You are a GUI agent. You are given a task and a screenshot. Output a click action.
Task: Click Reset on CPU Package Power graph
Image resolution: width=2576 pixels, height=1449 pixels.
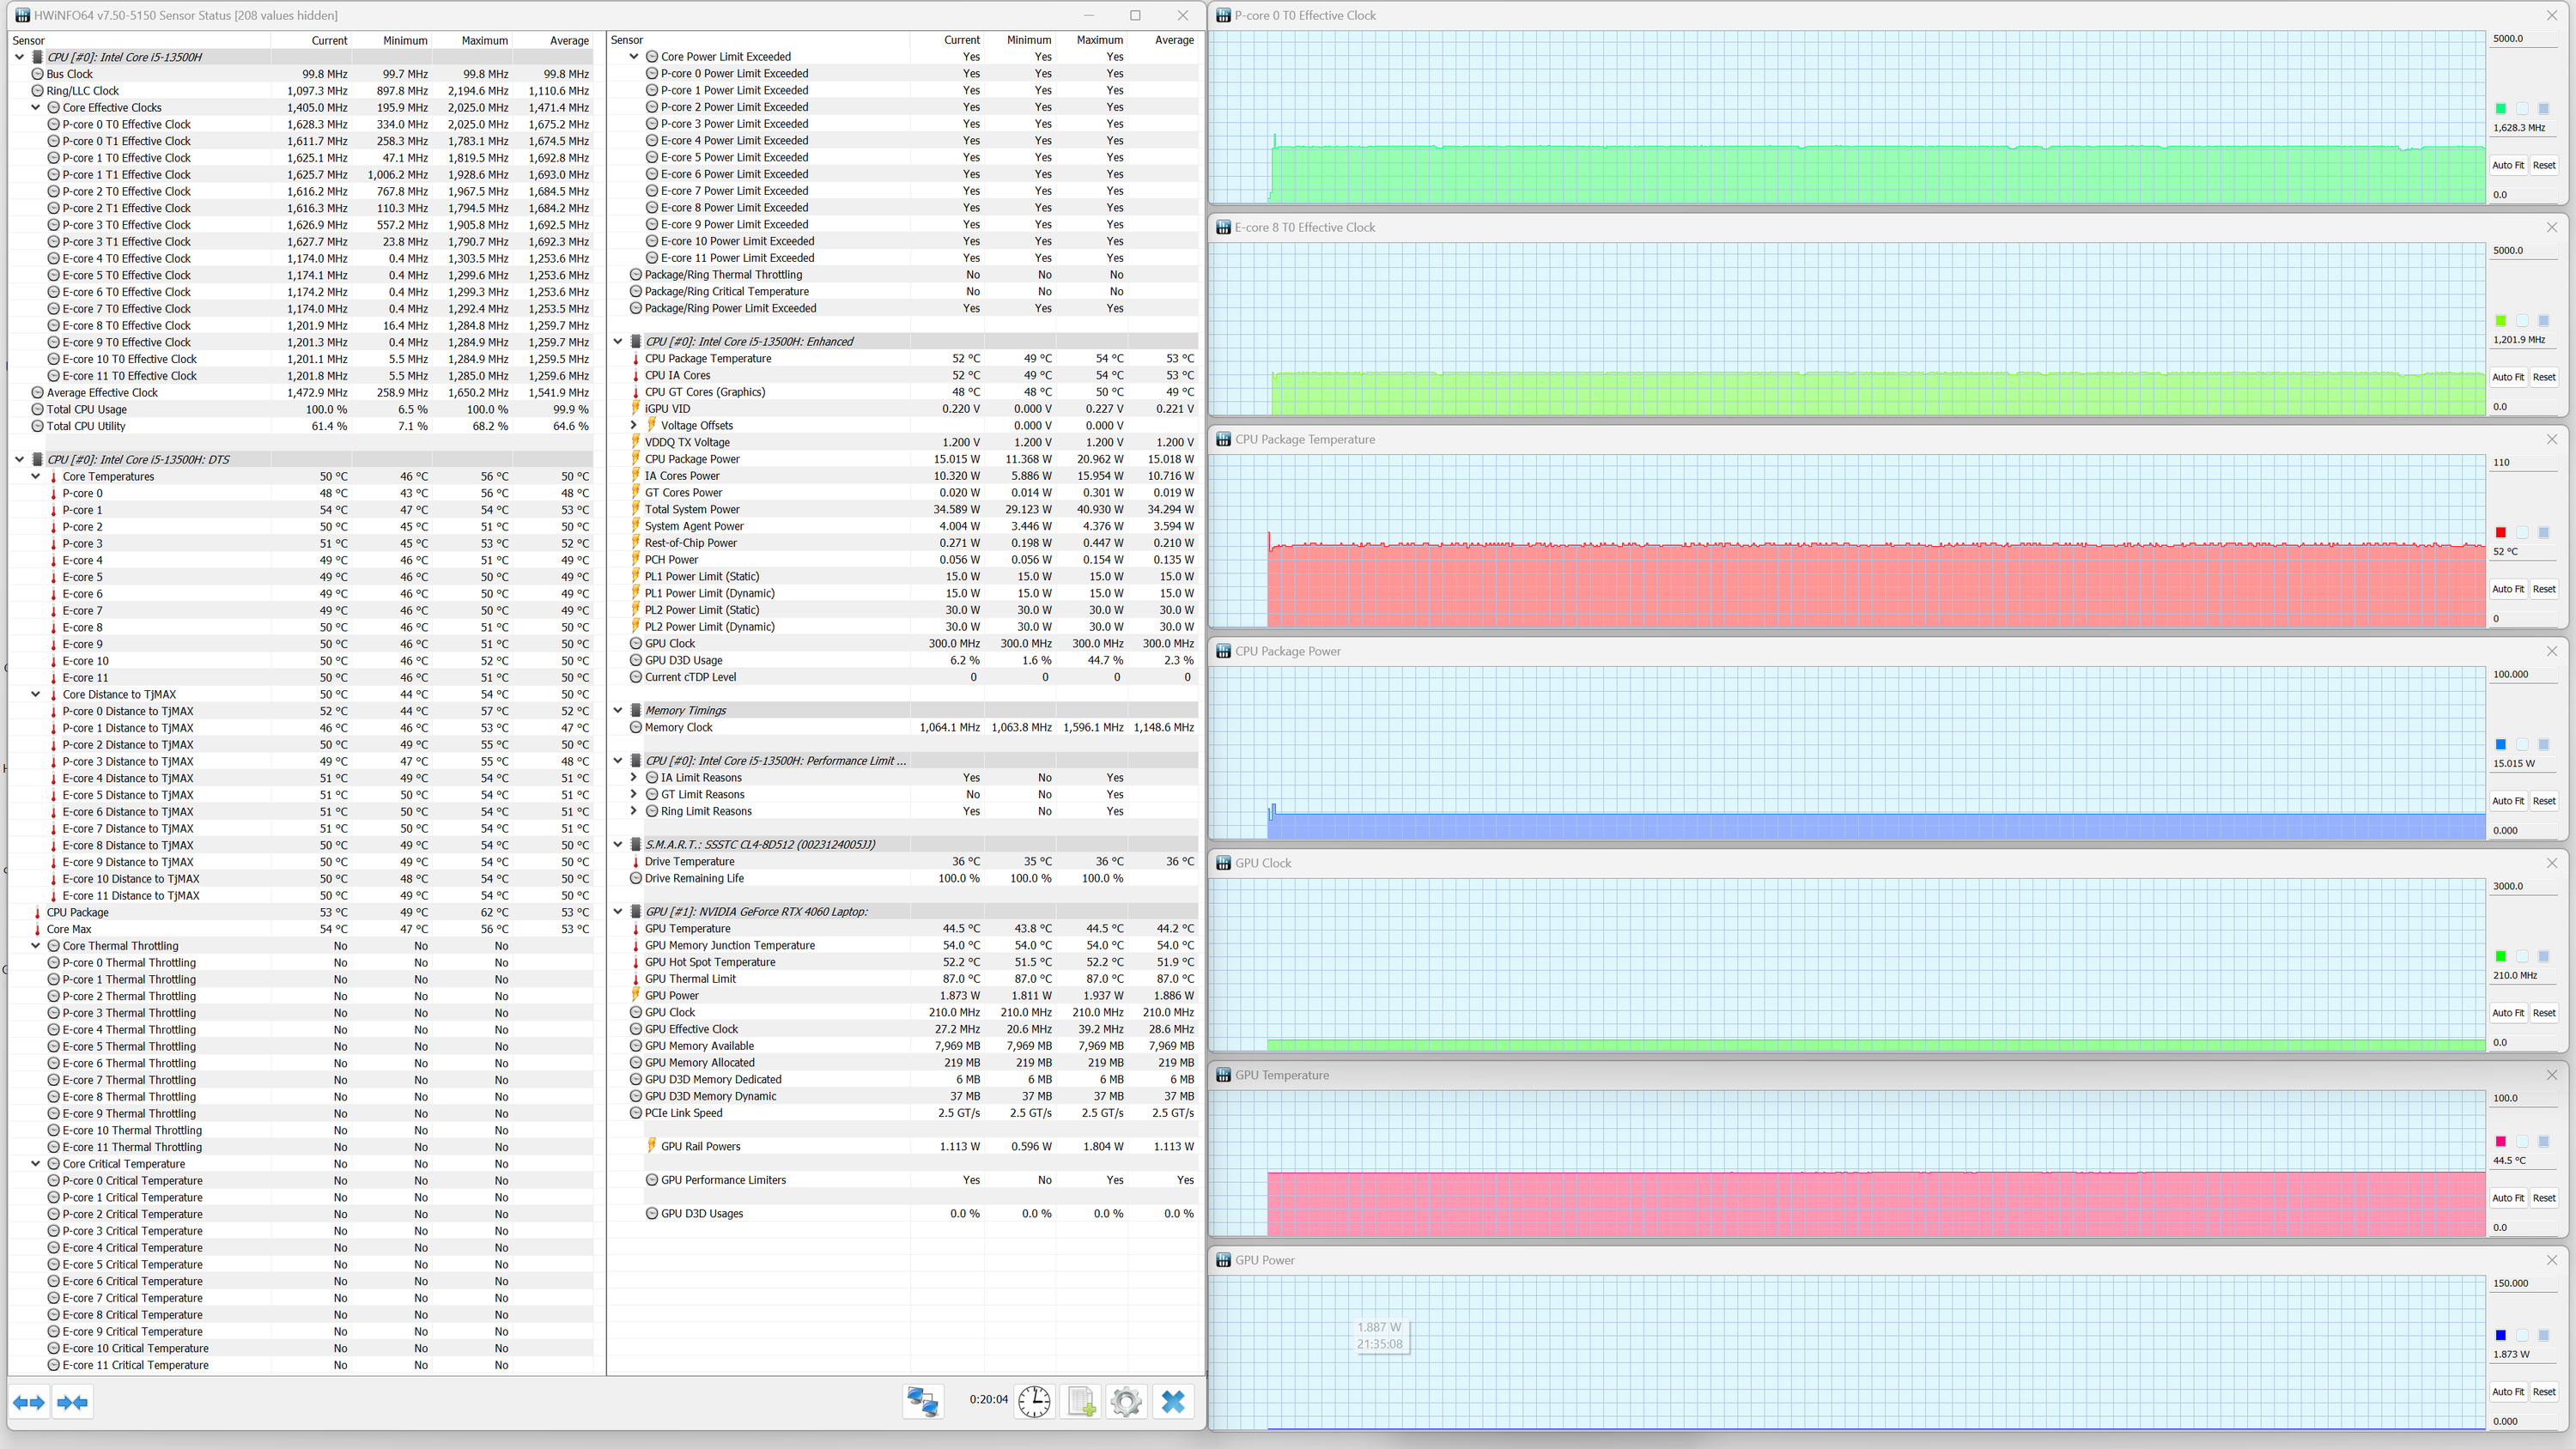tap(2543, 801)
